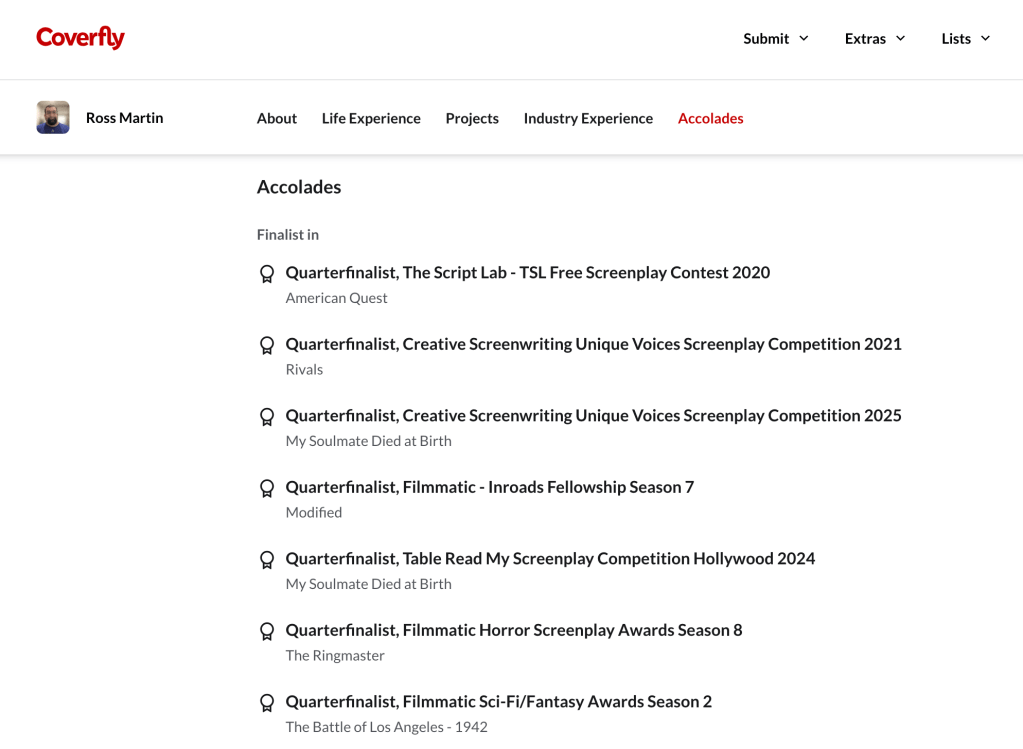Click the ribbon icon for Horror Screenplay Awards Season 8

point(267,631)
